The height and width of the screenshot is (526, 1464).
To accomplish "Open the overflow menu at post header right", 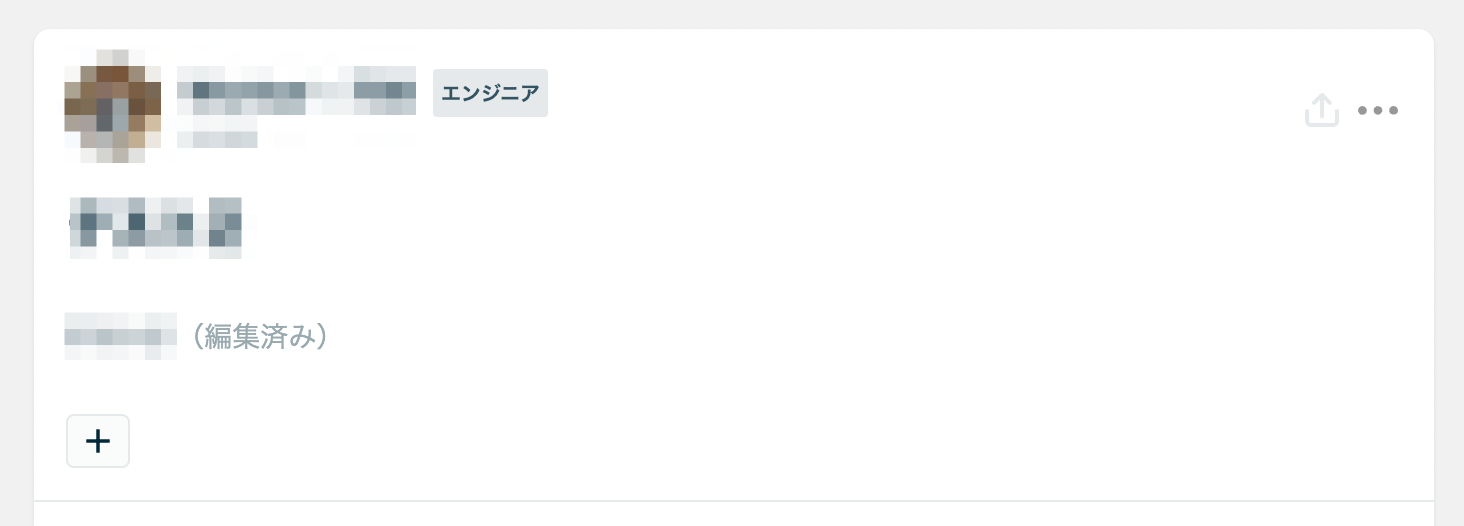I will 1378,110.
